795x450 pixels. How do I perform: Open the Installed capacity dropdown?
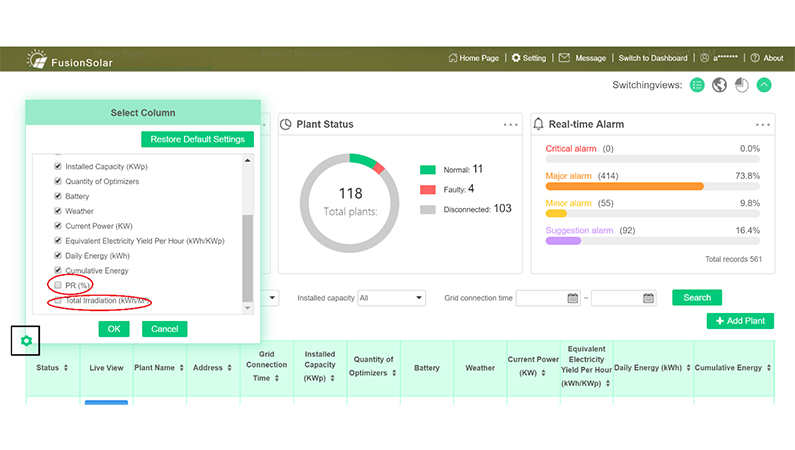click(391, 298)
